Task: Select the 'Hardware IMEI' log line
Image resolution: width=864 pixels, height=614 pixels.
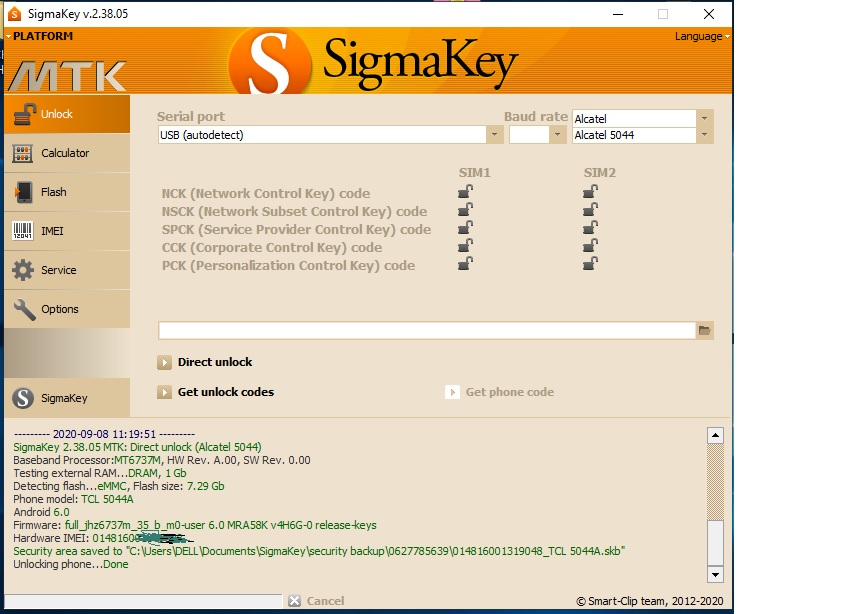Action: (x=104, y=538)
